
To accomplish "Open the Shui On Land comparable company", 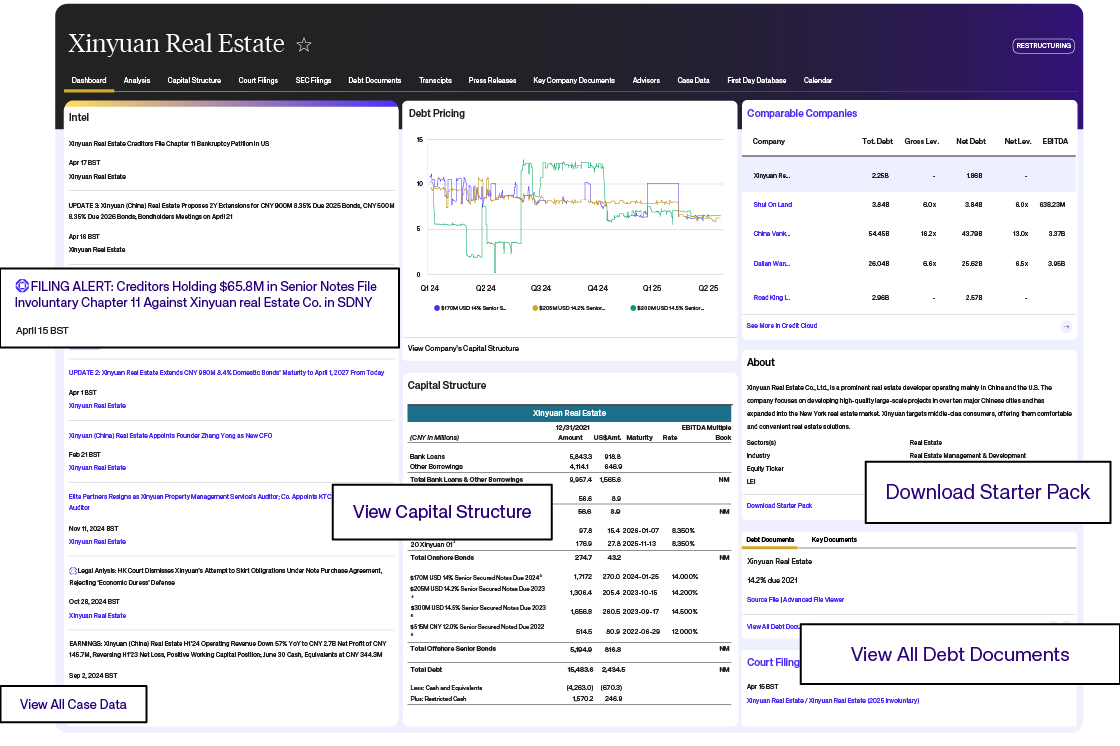I will (x=772, y=204).
